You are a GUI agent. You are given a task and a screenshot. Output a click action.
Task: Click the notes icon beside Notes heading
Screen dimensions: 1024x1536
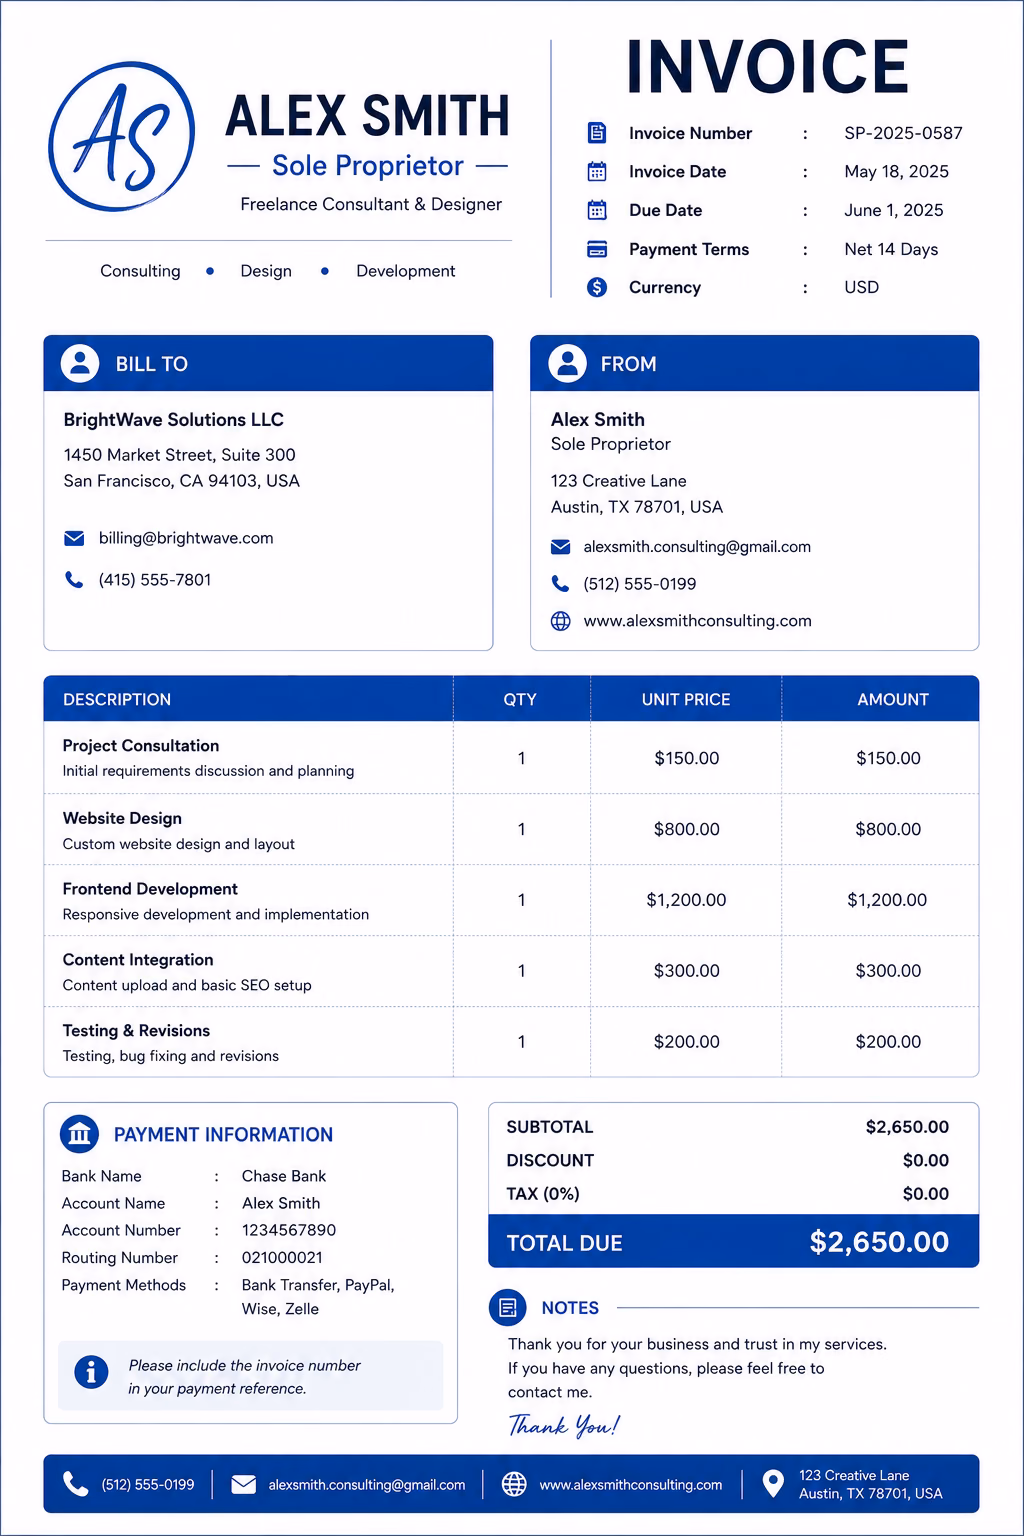(x=508, y=1307)
